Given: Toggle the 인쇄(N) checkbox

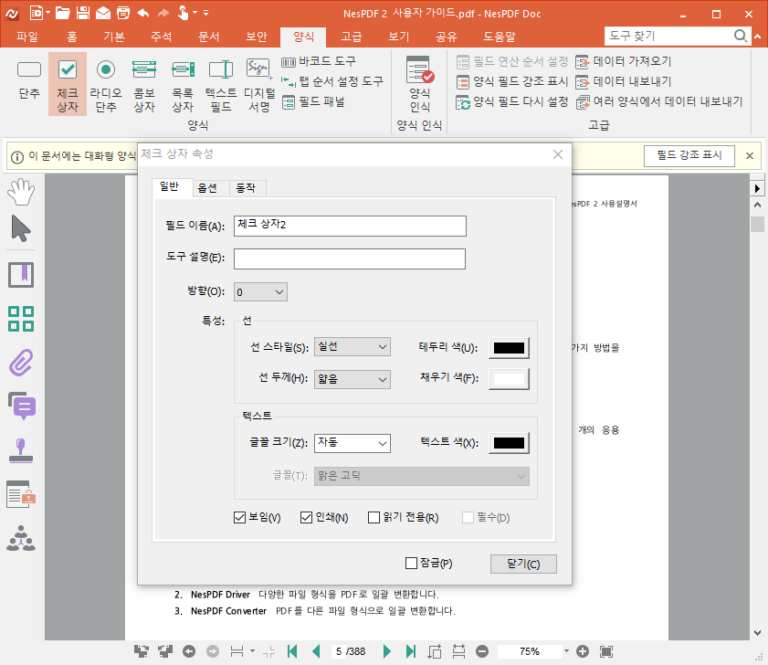Looking at the screenshot, I should click(x=324, y=518).
